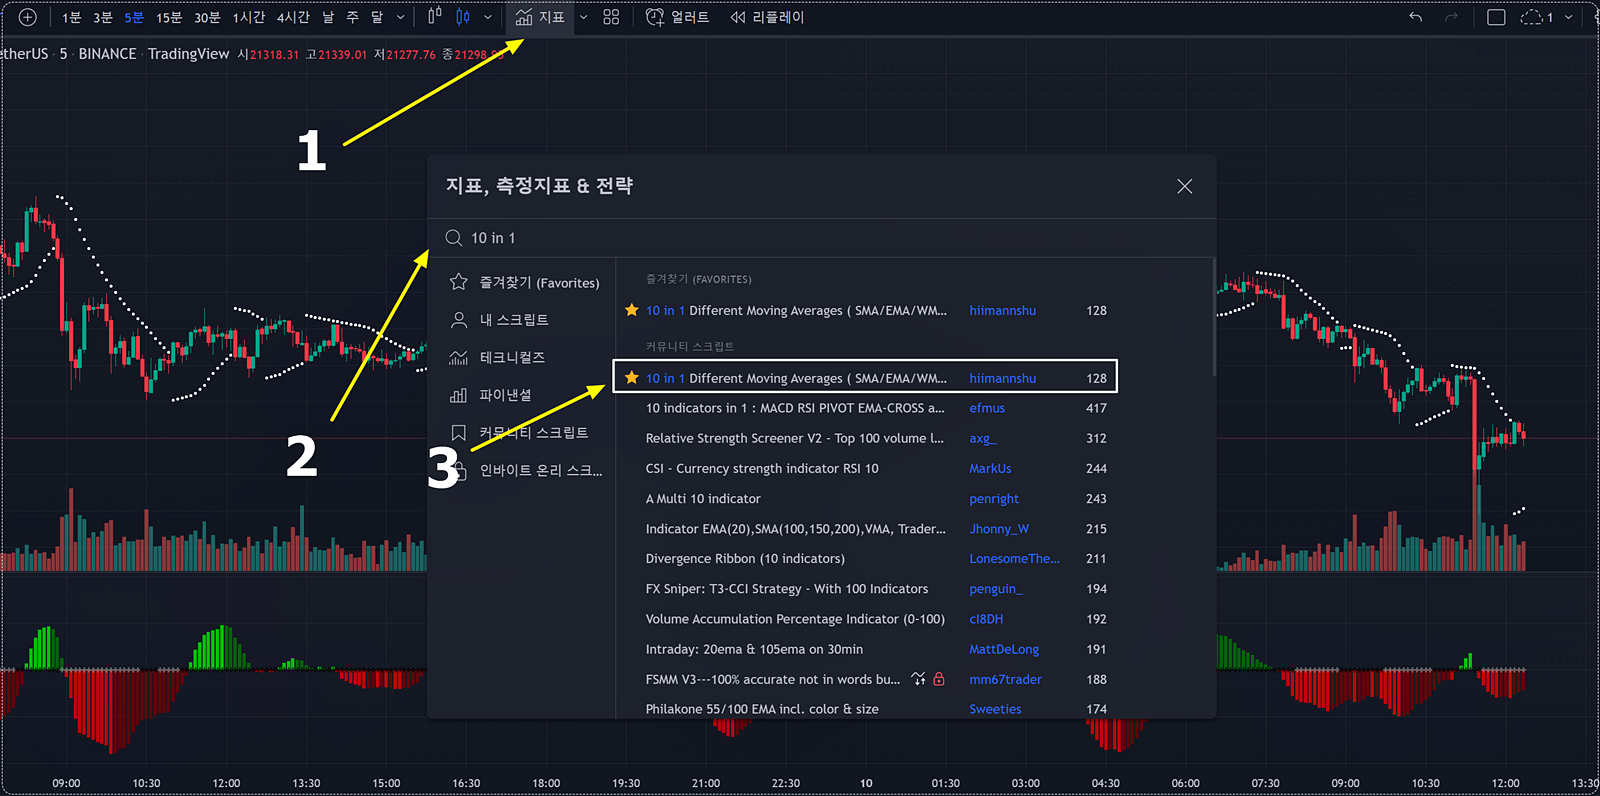The image size is (1600, 796).
Task: Select the daily 날 interval
Action: [x=328, y=17]
